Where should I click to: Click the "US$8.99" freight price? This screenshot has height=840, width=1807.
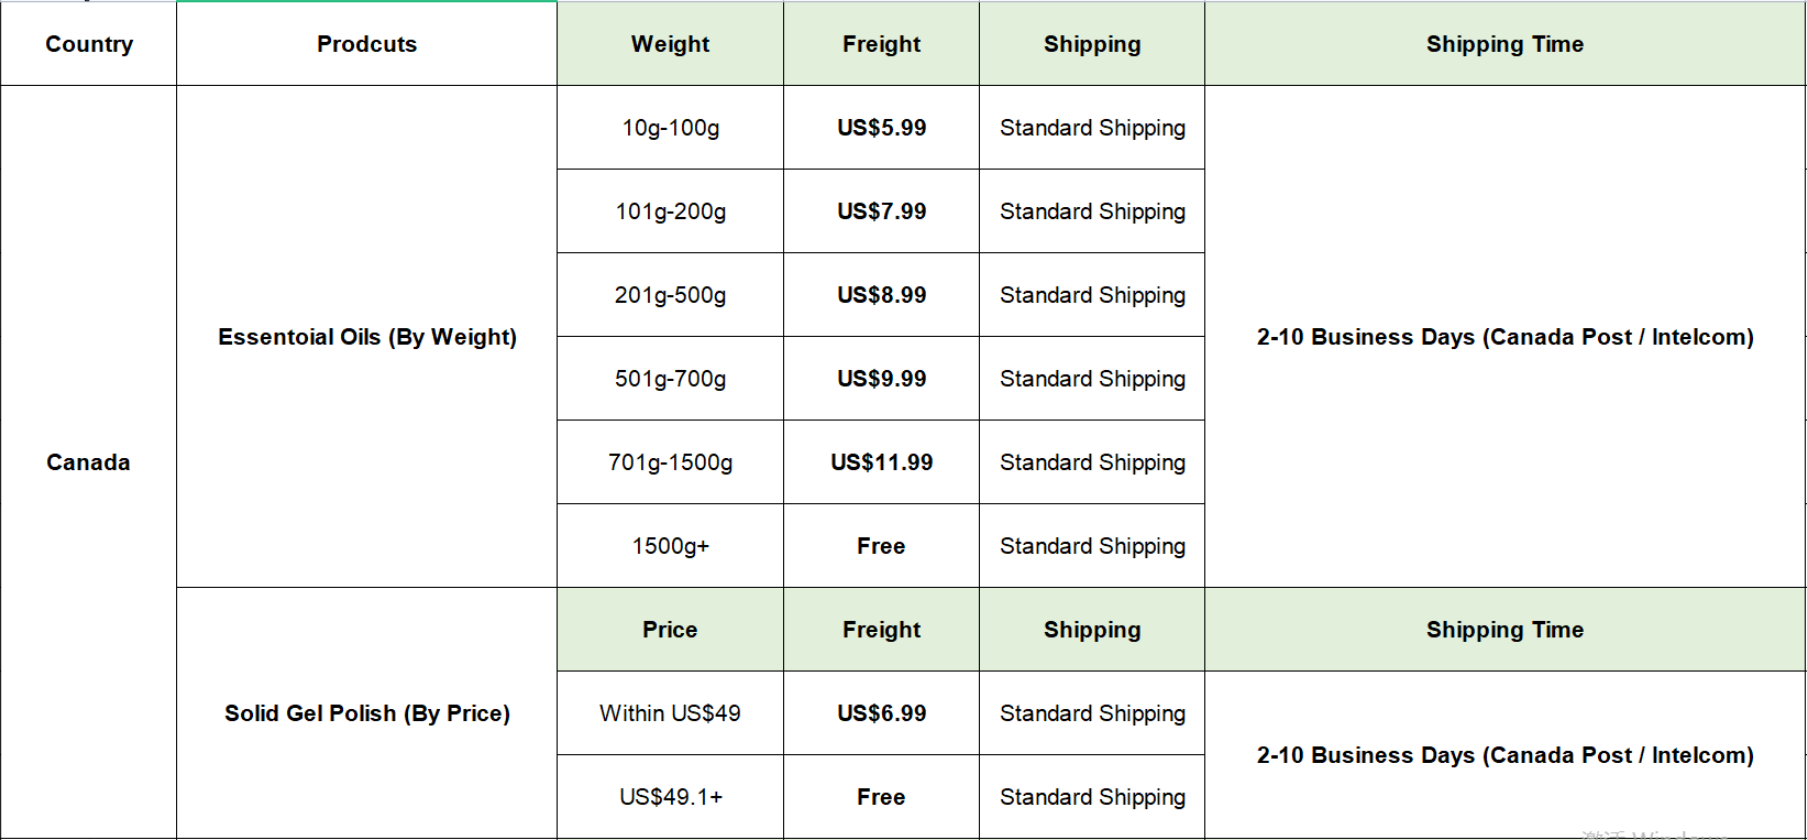[881, 295]
